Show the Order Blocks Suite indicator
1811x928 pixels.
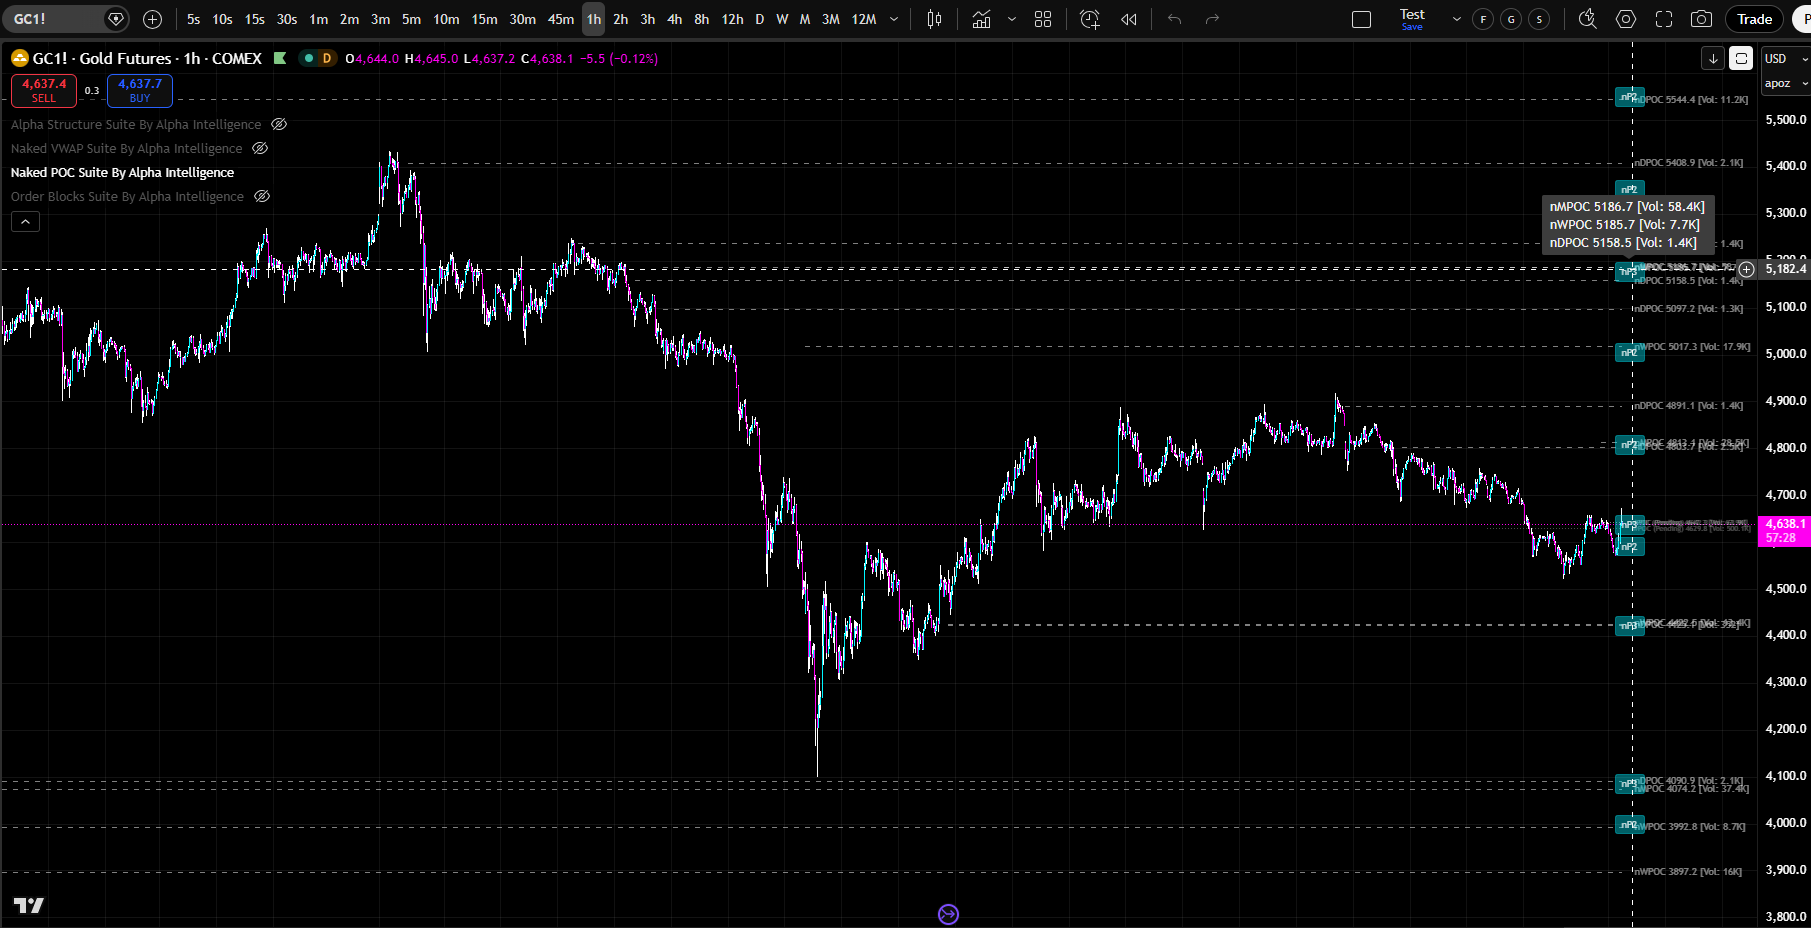tap(262, 196)
